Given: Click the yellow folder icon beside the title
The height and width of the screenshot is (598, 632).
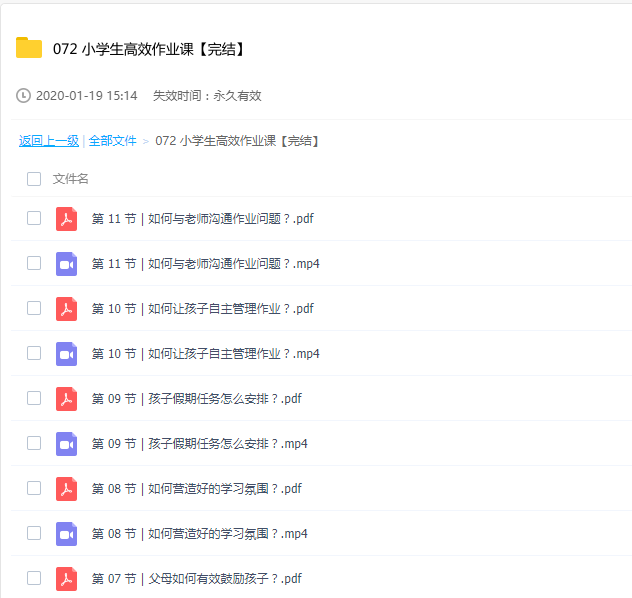Looking at the screenshot, I should (x=29, y=48).
